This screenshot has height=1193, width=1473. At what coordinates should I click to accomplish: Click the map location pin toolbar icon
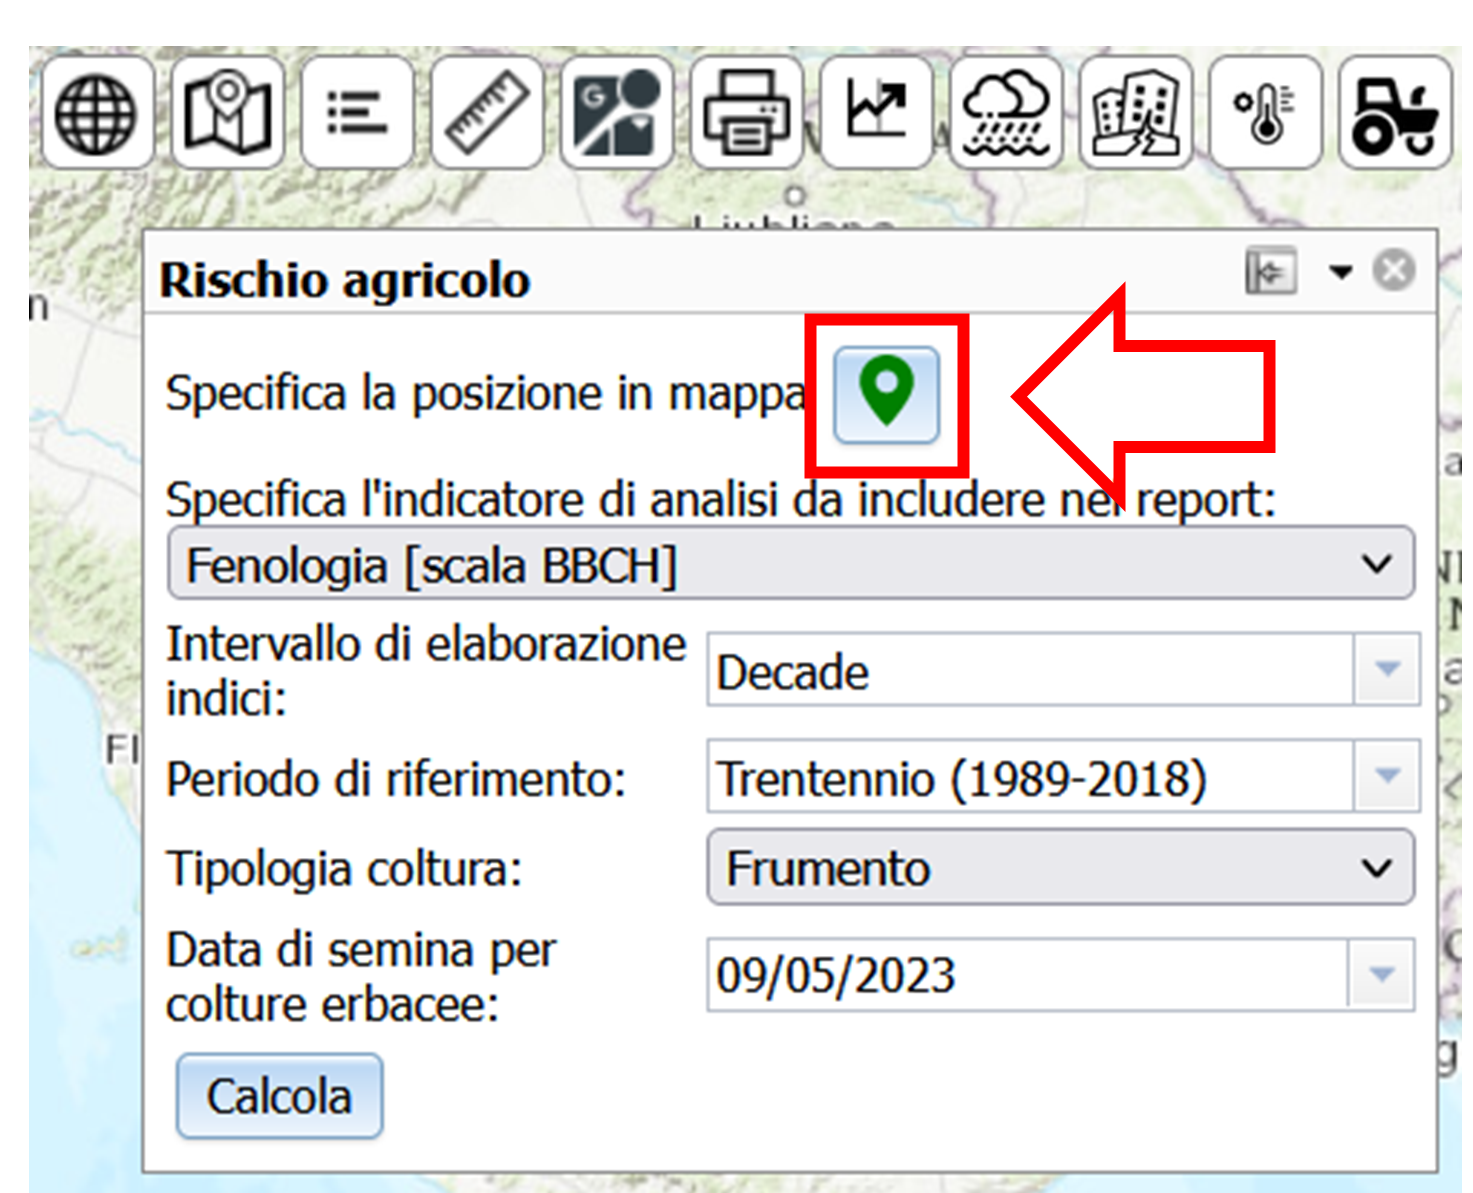coord(227,112)
